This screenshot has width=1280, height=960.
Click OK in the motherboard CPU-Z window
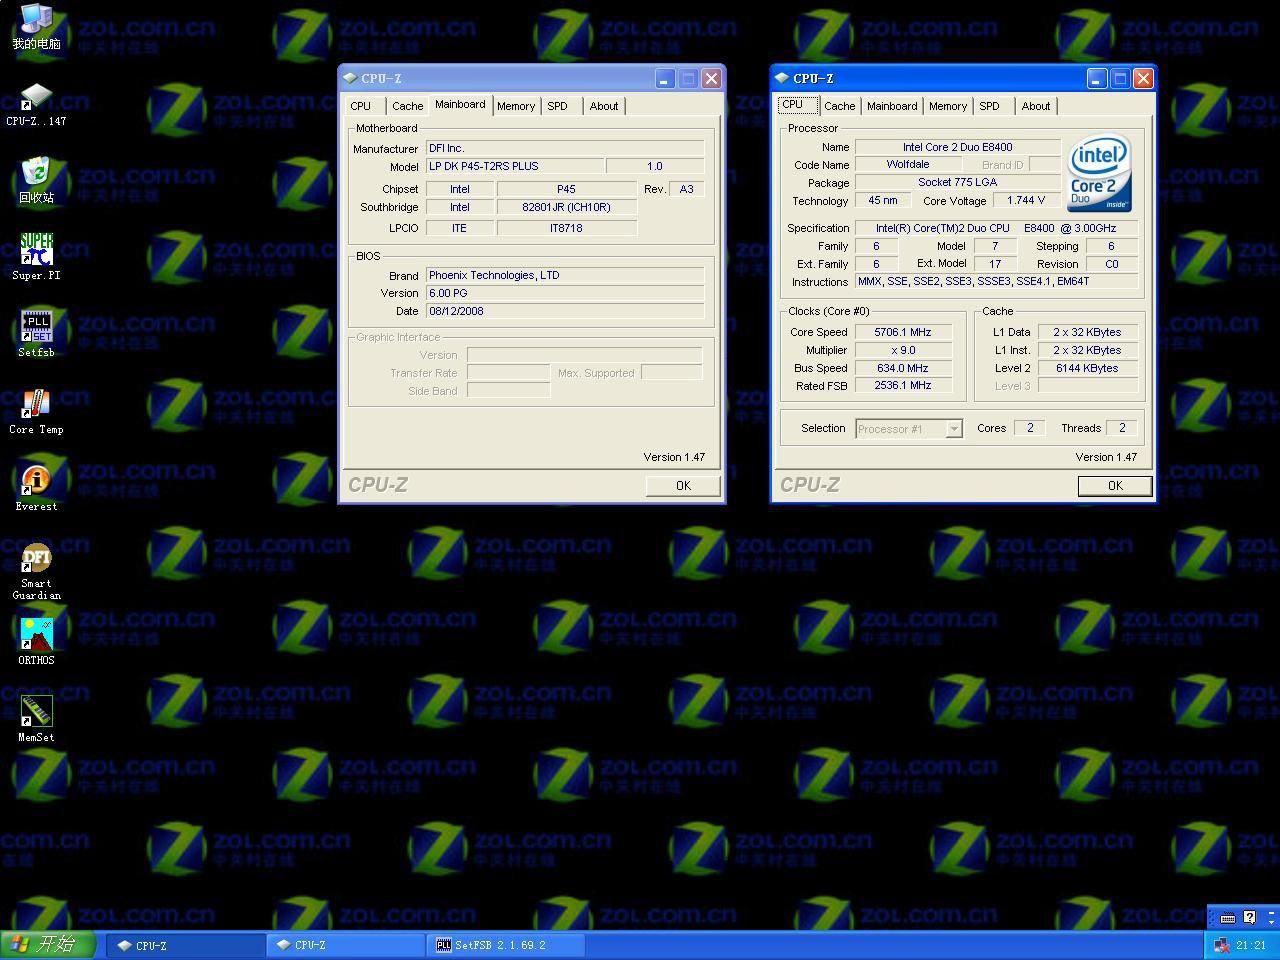point(683,486)
